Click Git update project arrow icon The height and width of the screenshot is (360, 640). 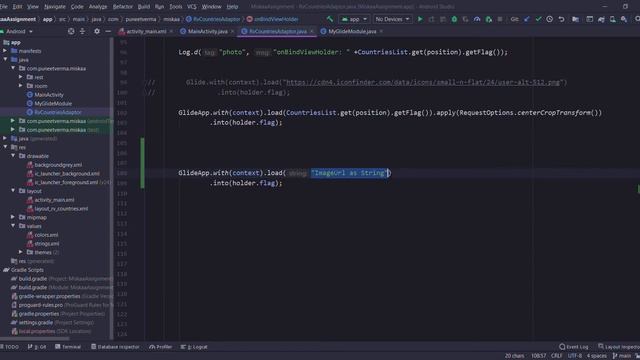click(x=527, y=19)
